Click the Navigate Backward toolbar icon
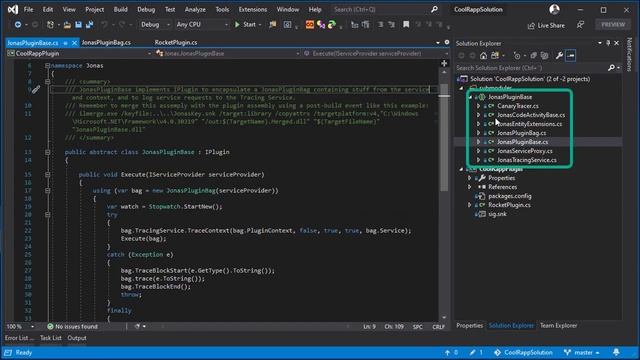The height and width of the screenshot is (360, 640). [18, 25]
